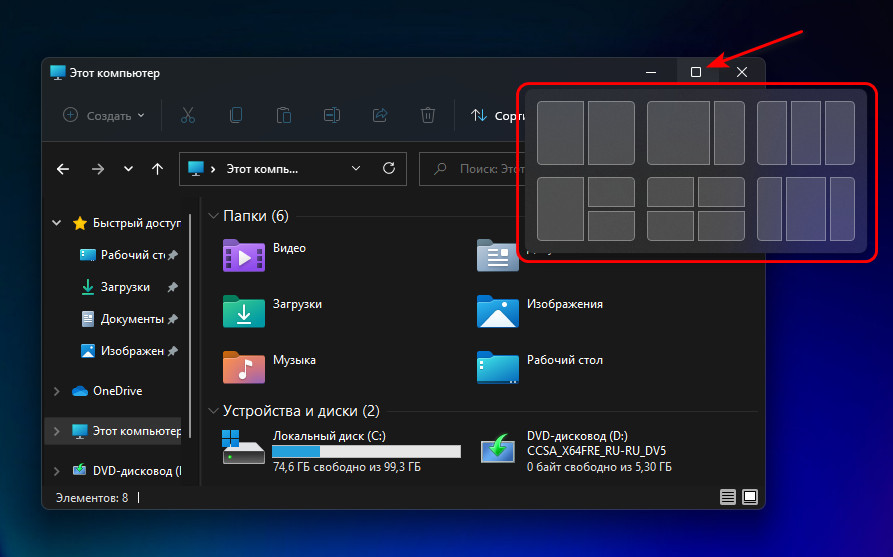Select the Изображения folder icon

(497, 312)
